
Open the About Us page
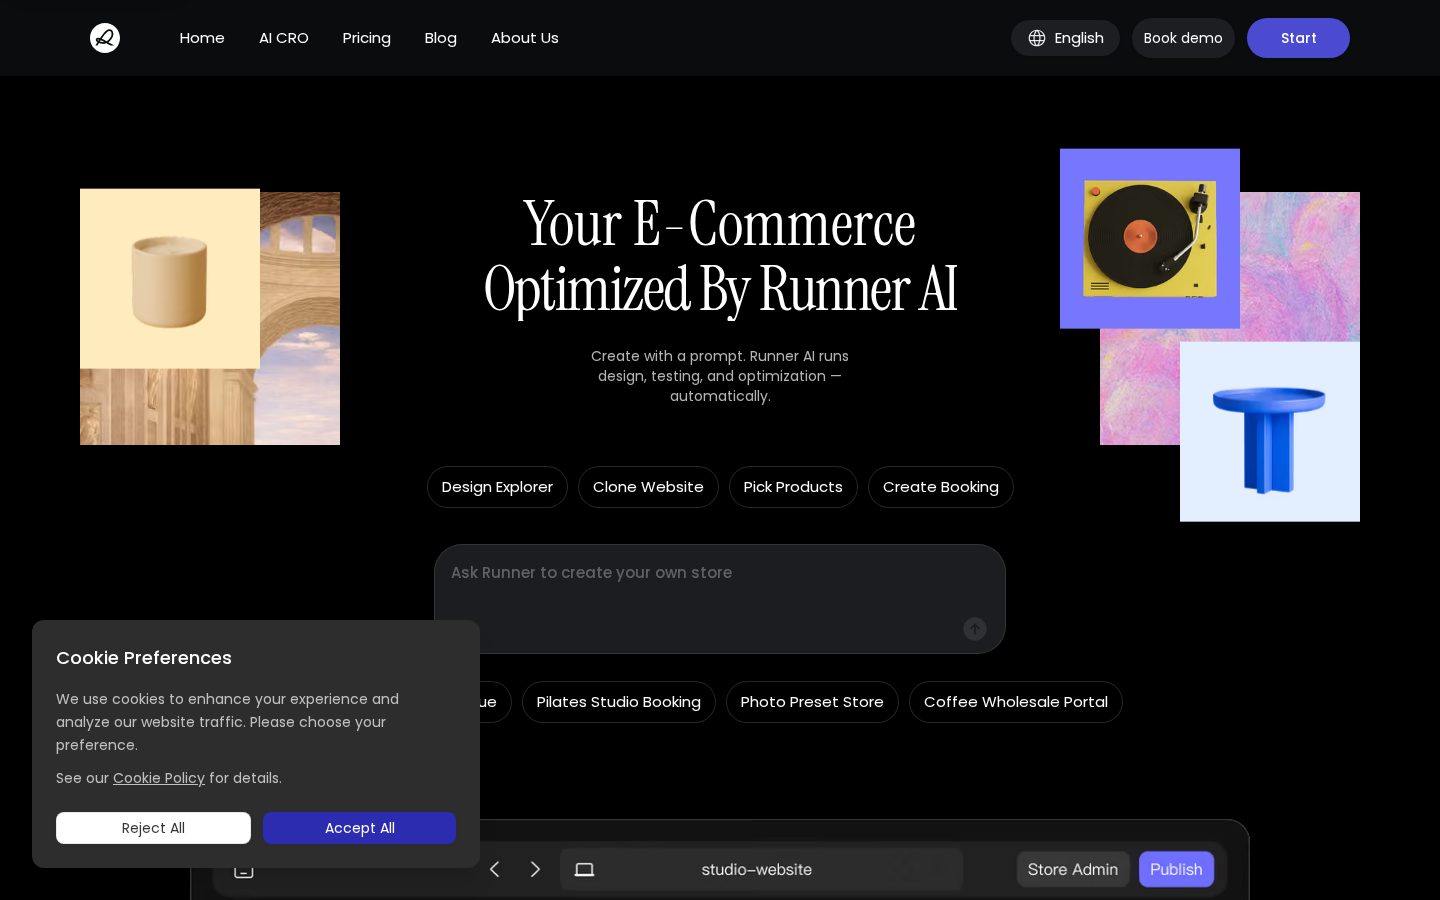coord(525,38)
